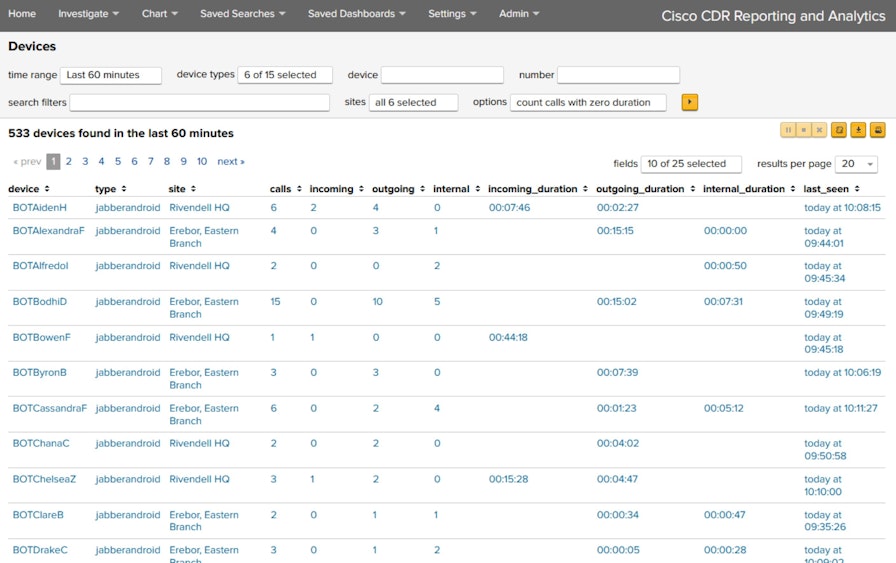Viewport: 896px width, 563px height.
Task: Open the results per page dropdown
Action: point(857,164)
